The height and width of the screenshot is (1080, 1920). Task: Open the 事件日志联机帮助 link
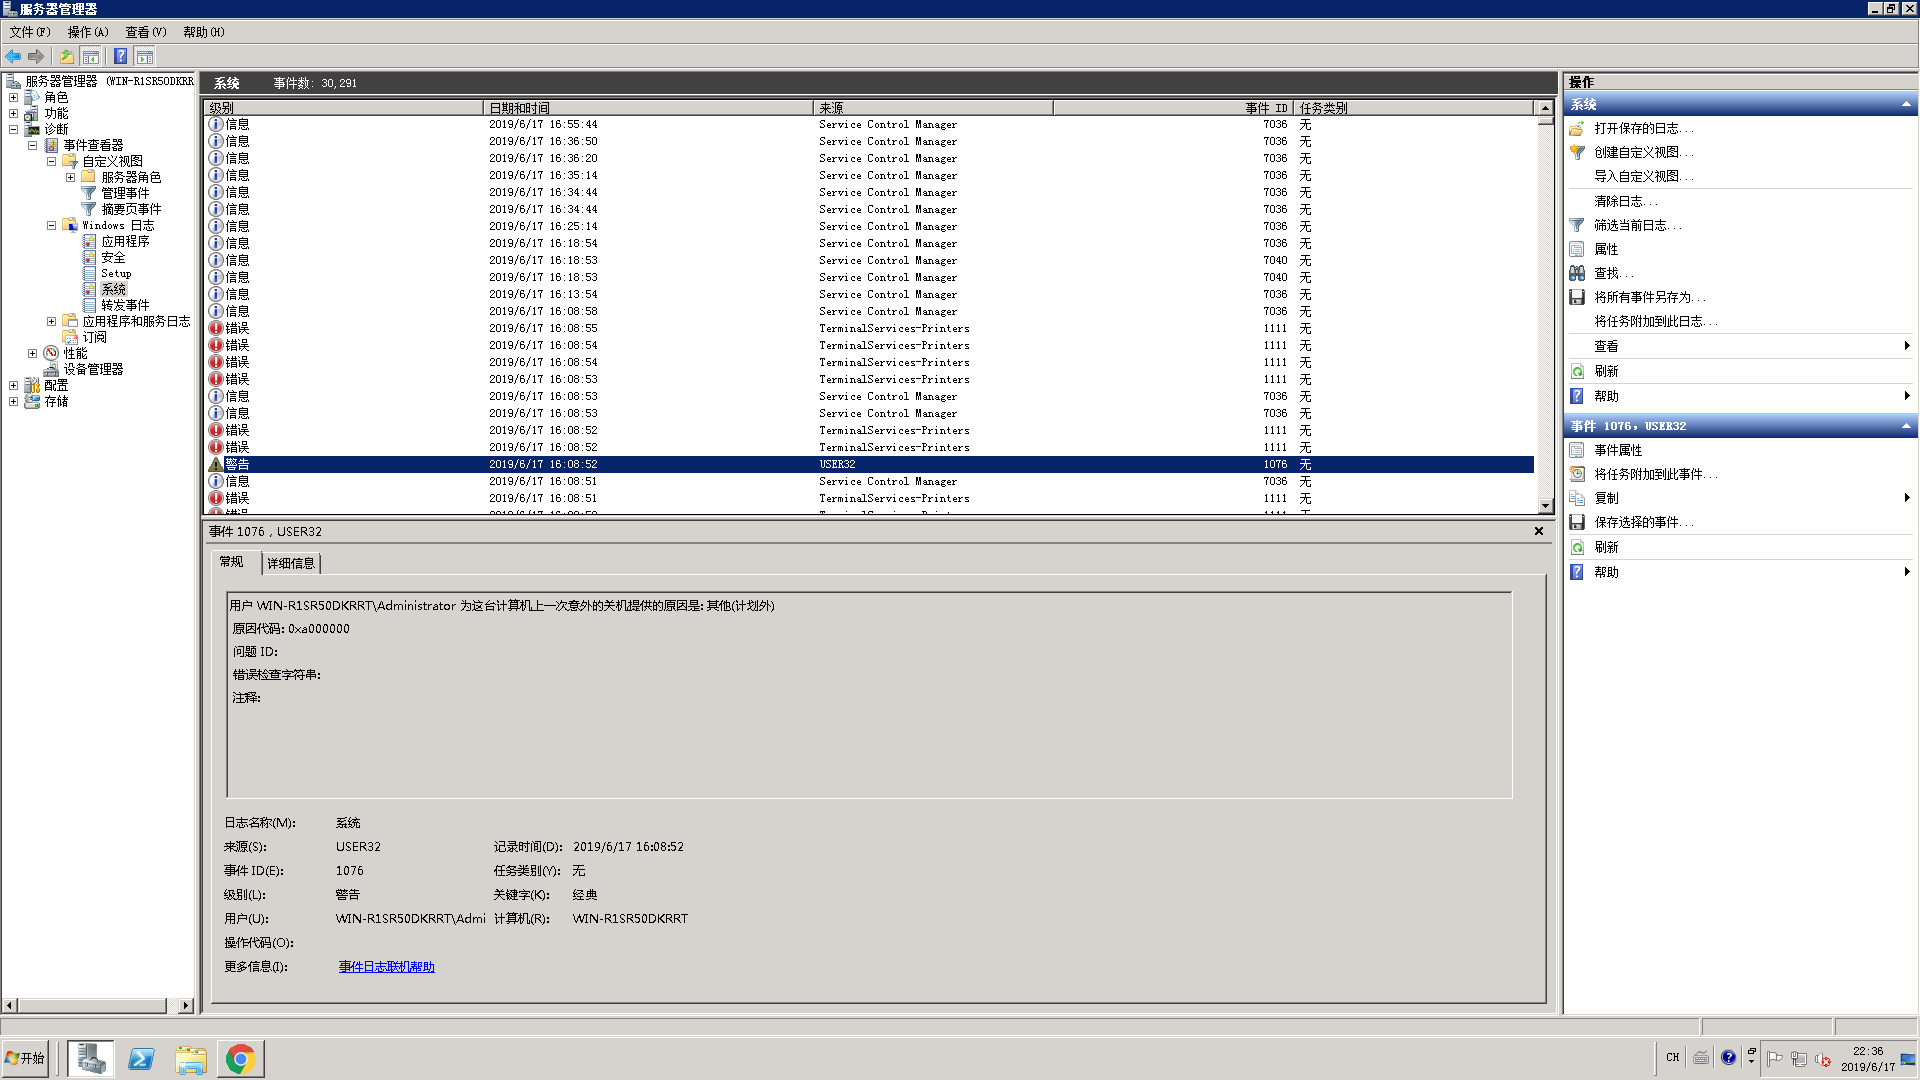386,966
